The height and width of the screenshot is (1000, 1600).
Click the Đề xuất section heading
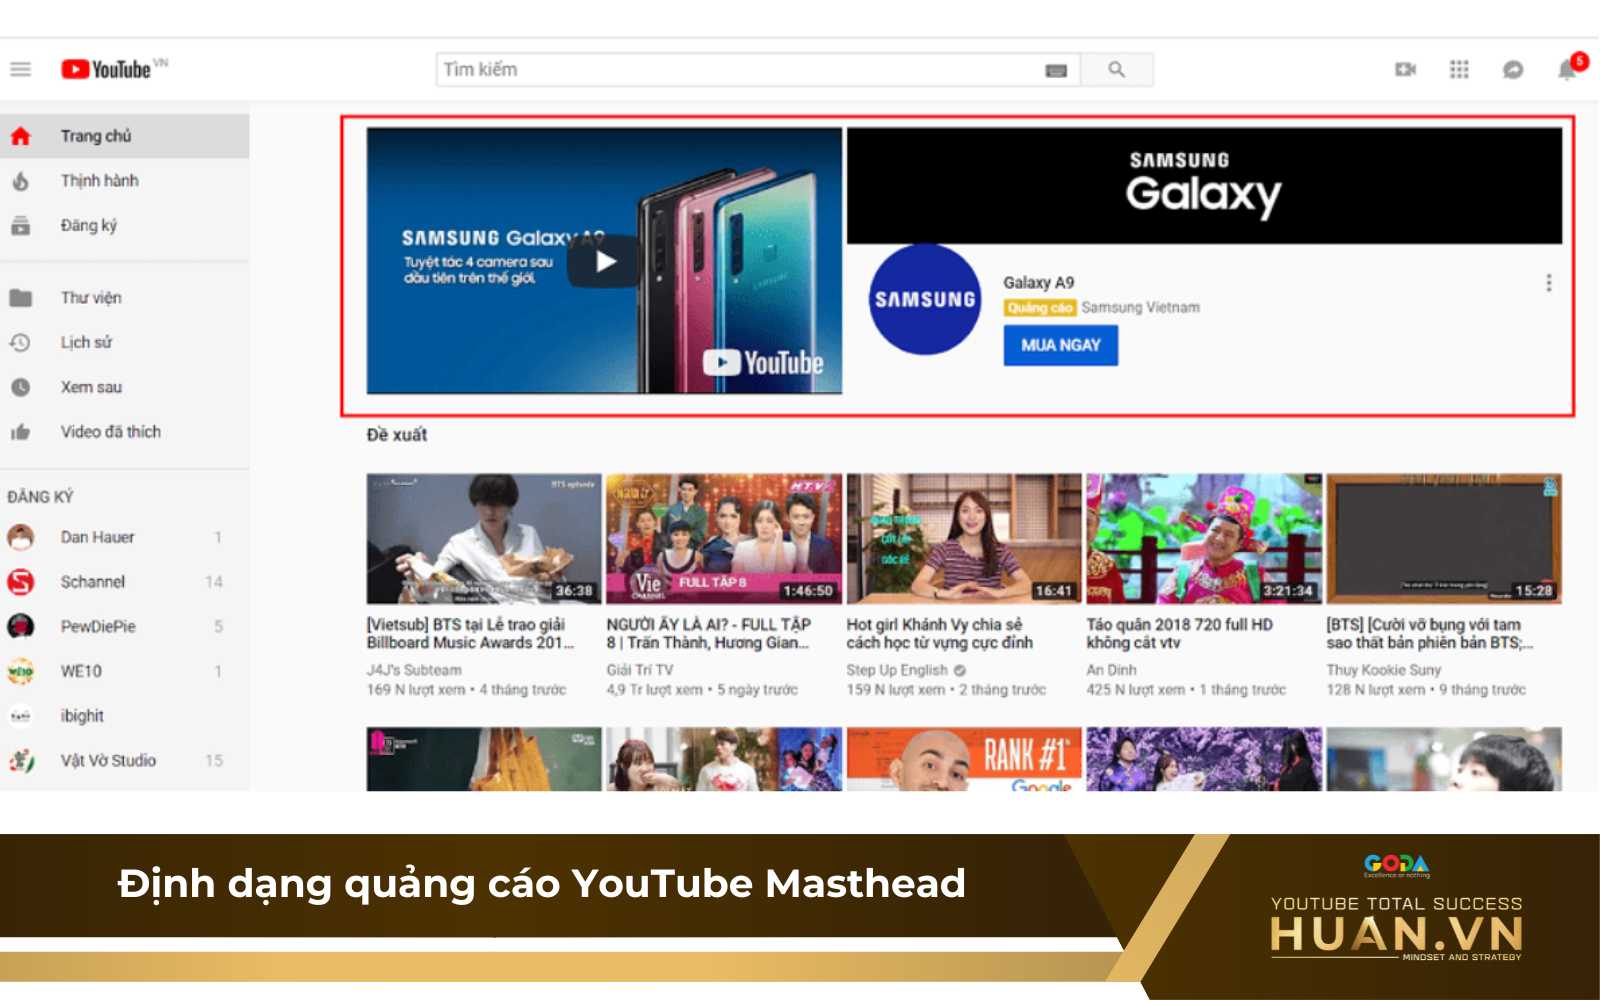pyautogui.click(x=397, y=435)
